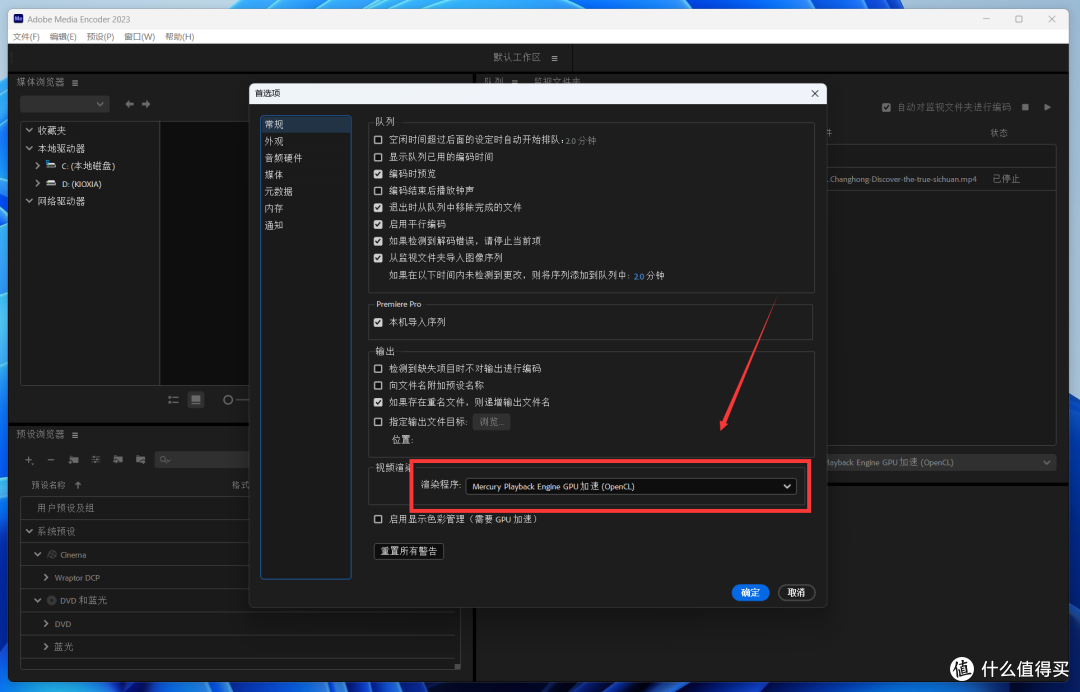The width and height of the screenshot is (1080, 692).
Task: Expand the C: (本地磁盘) node
Action: [x=37, y=165]
